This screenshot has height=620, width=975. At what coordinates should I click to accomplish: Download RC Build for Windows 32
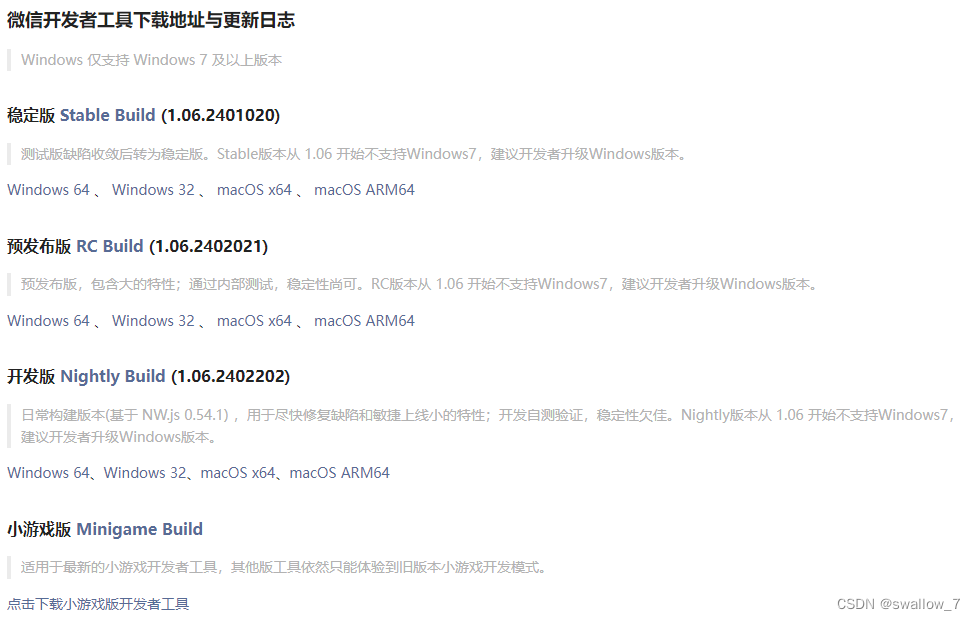tap(154, 321)
